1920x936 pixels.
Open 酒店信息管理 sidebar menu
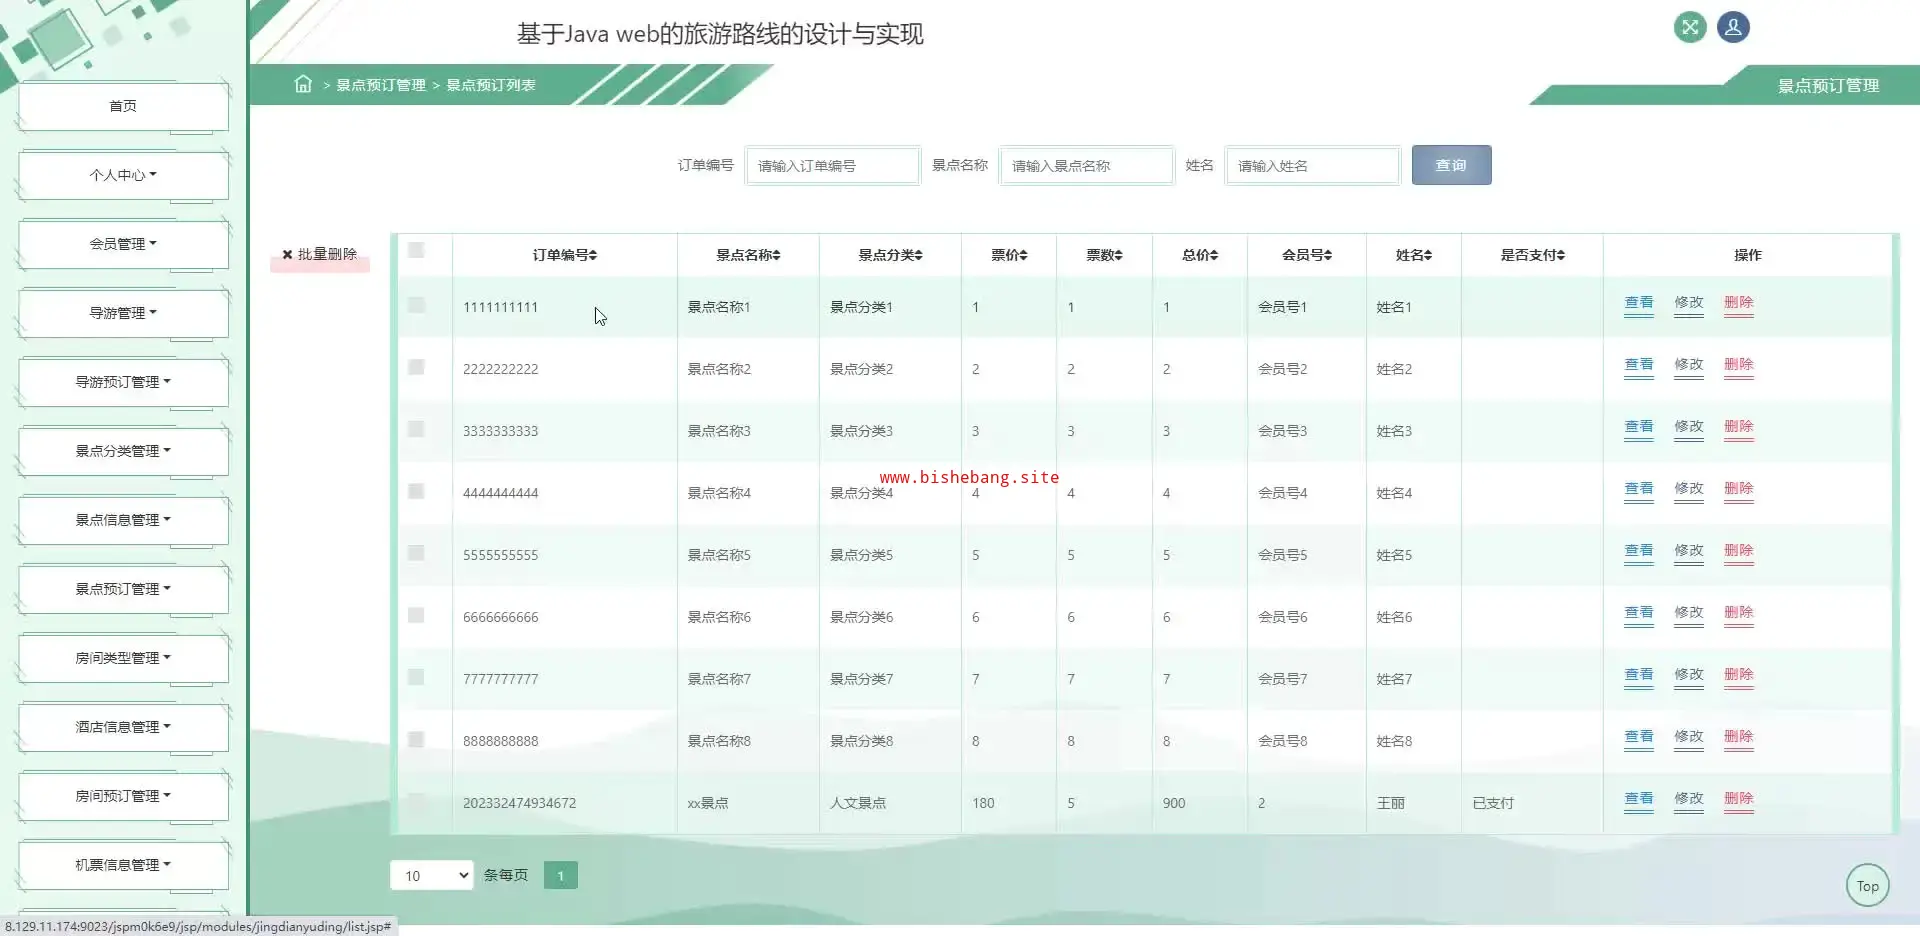123,727
